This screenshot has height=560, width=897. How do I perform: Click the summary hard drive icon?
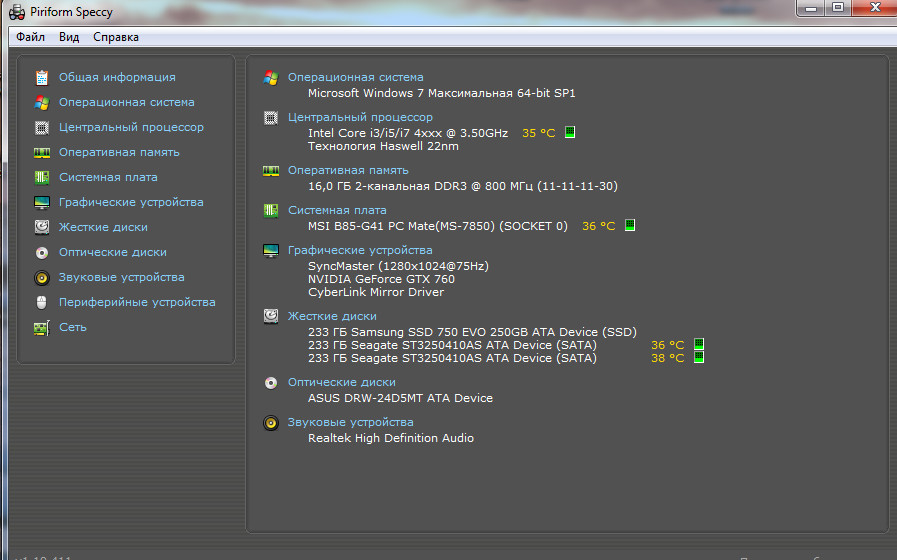pos(271,316)
